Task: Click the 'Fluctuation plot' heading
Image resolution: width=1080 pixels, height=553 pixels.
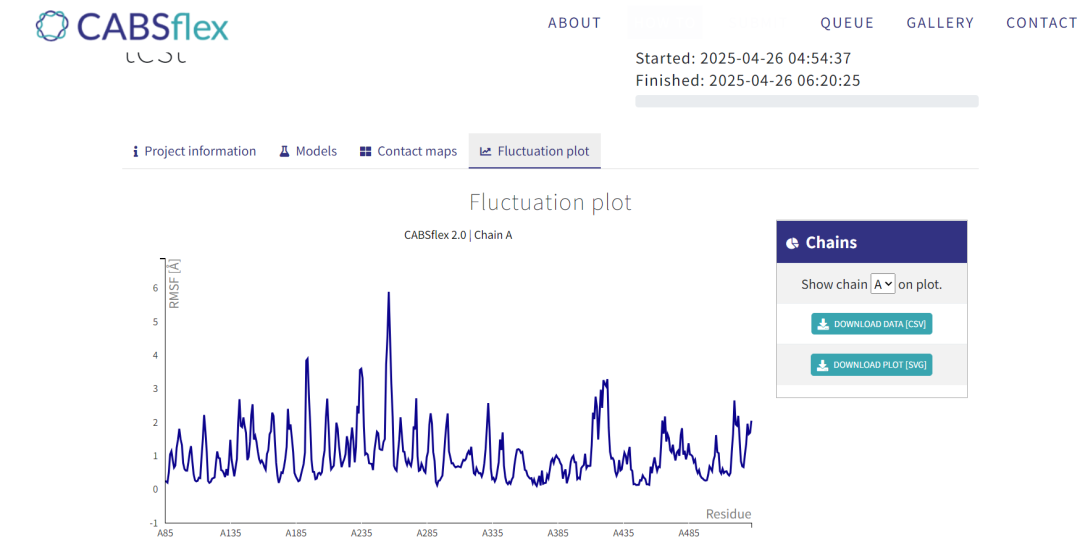Action: (x=550, y=202)
